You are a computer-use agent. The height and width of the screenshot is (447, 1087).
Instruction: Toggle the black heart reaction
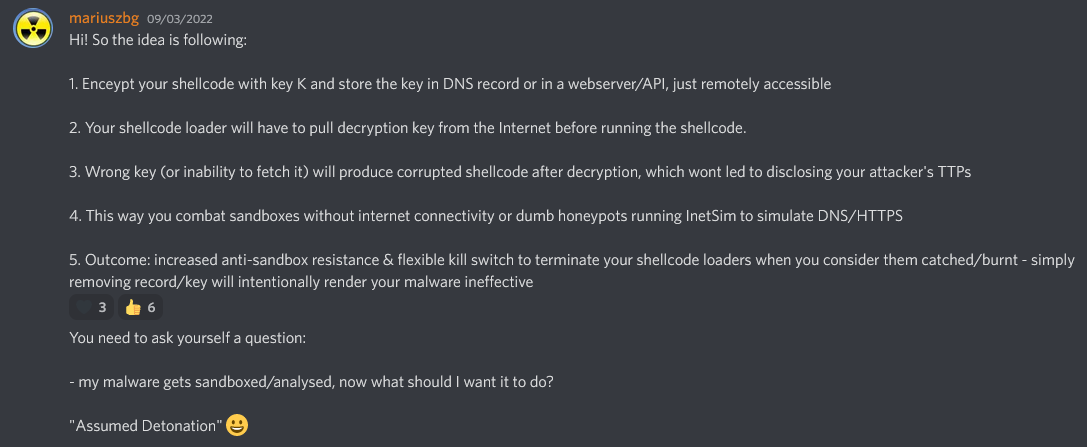pos(83,307)
